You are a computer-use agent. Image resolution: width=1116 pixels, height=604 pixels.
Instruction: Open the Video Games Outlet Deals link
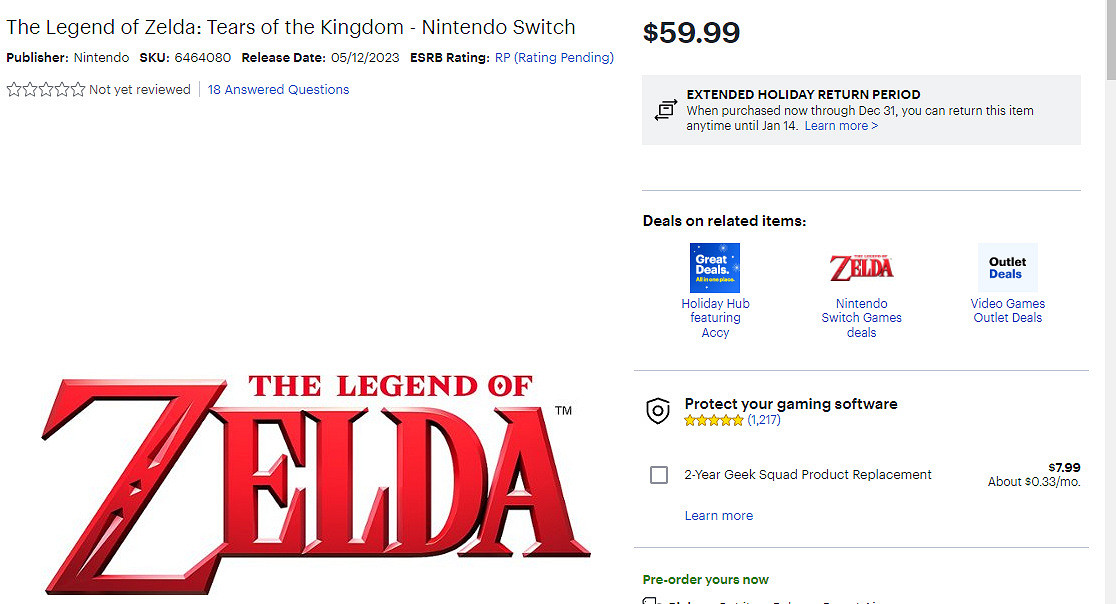(x=1007, y=311)
